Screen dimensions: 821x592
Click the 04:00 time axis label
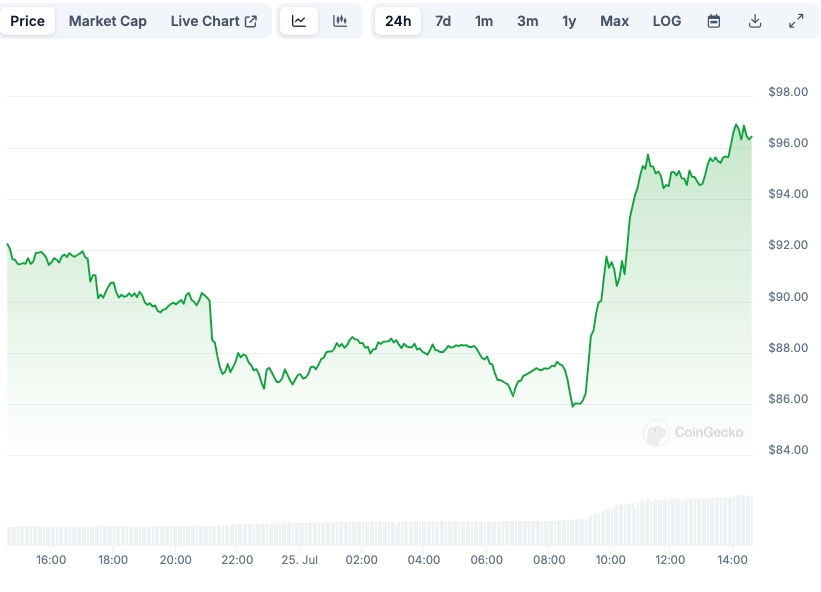coord(424,560)
